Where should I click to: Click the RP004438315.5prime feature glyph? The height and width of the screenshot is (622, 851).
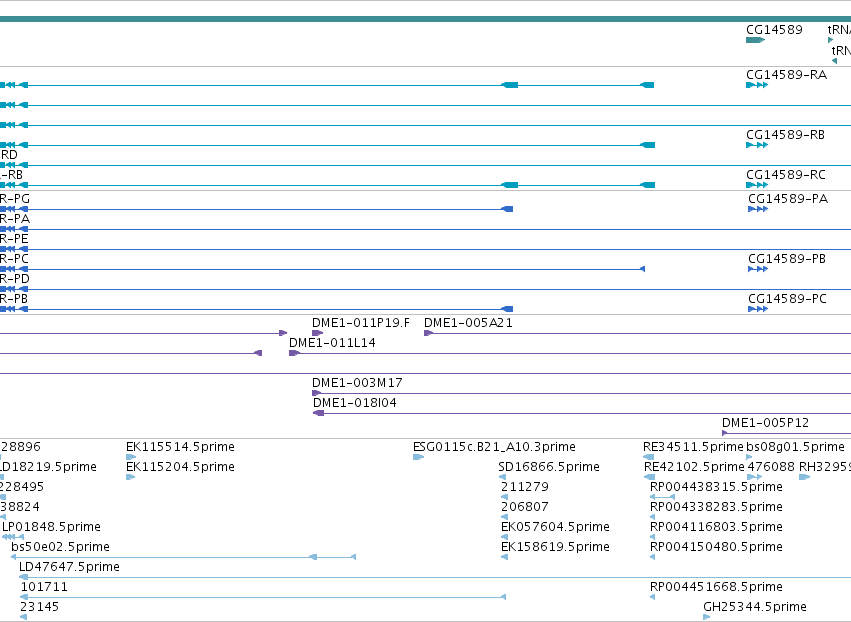pos(663,497)
